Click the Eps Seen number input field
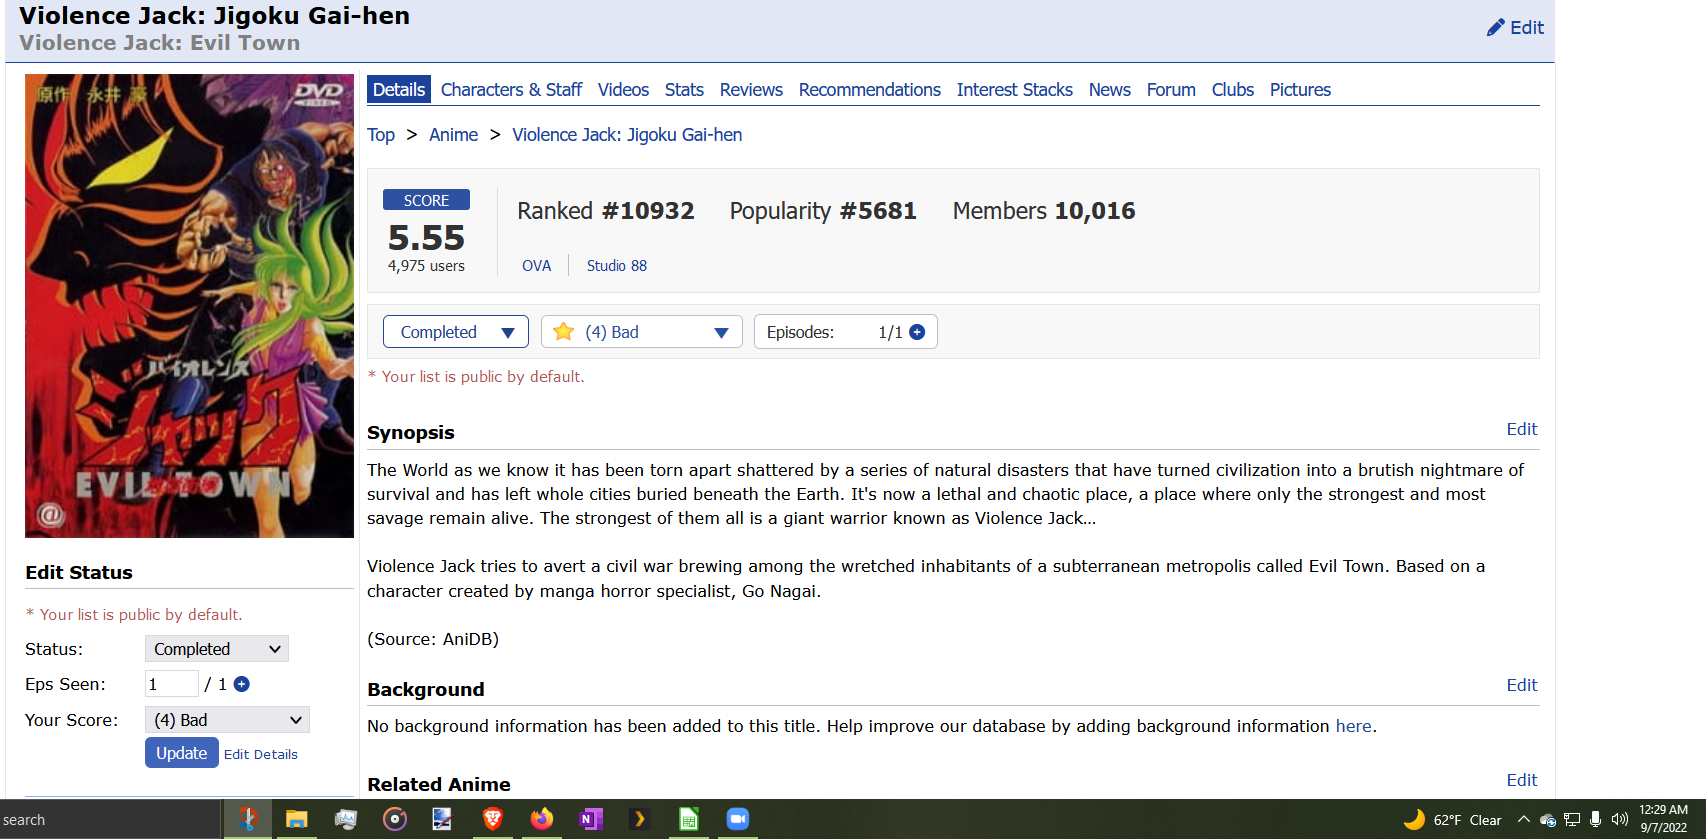 pos(172,684)
